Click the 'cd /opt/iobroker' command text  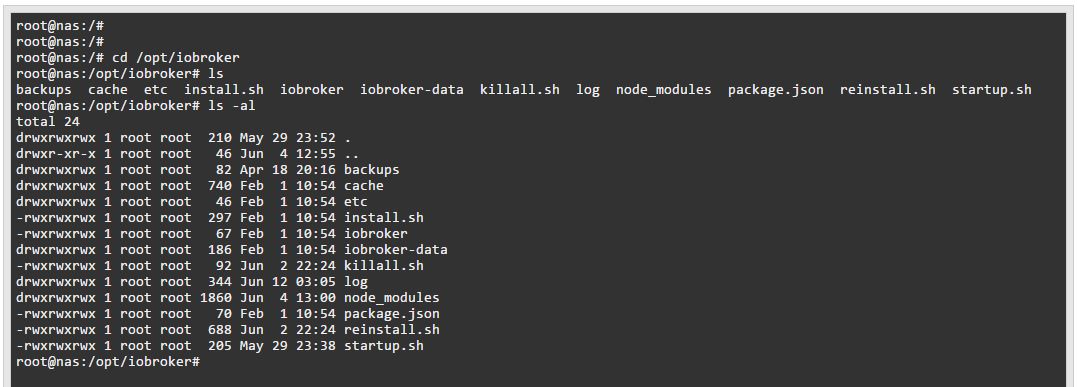[x=175, y=58]
